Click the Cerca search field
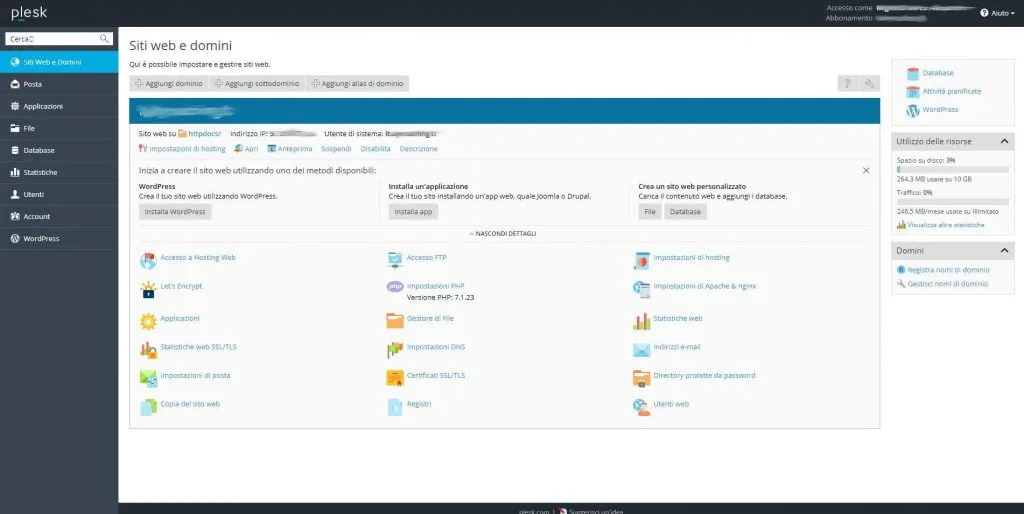The height and width of the screenshot is (514, 1024). tap(52, 39)
